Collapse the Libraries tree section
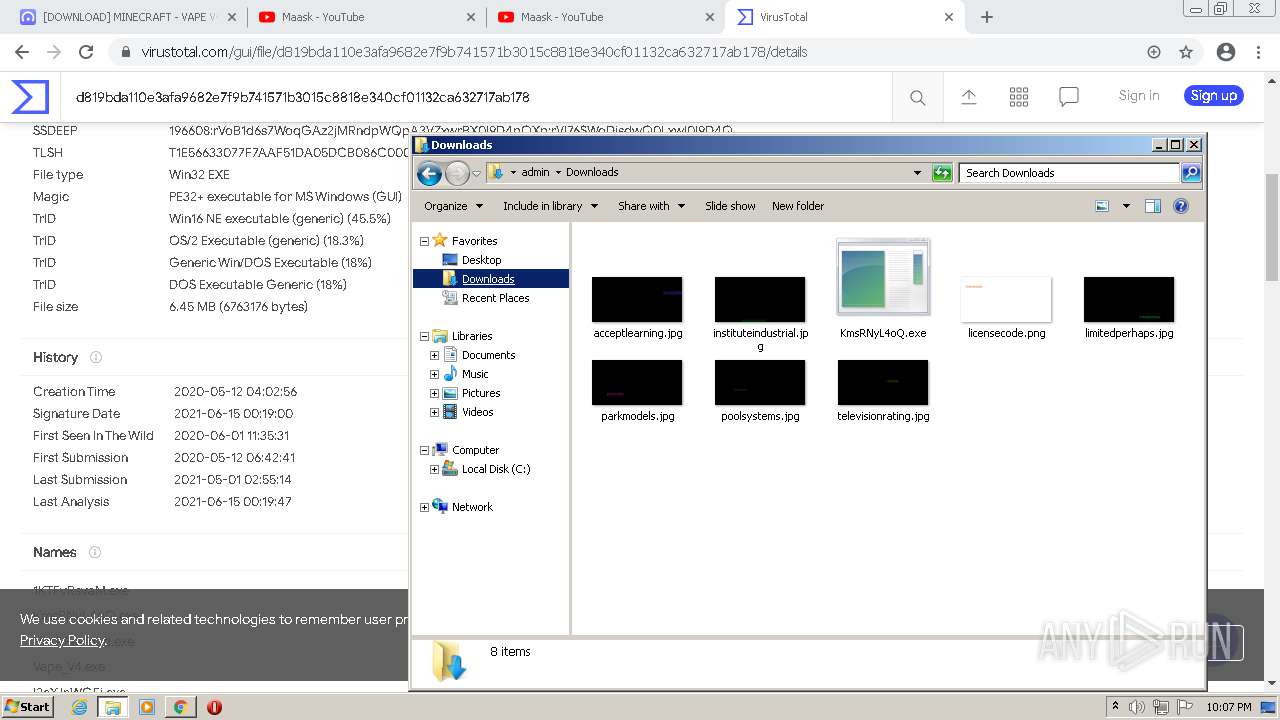1280x720 pixels. [424, 336]
